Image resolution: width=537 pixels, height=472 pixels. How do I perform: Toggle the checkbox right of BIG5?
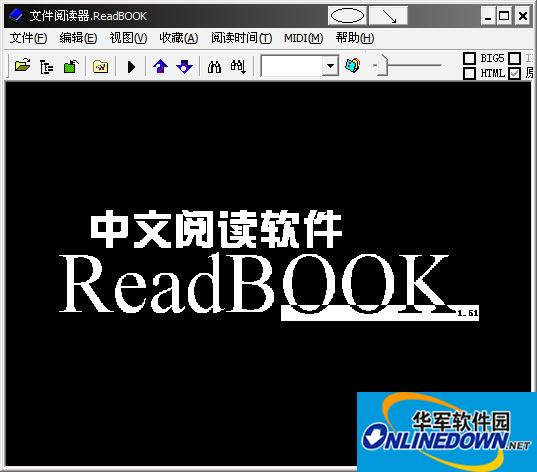point(515,58)
